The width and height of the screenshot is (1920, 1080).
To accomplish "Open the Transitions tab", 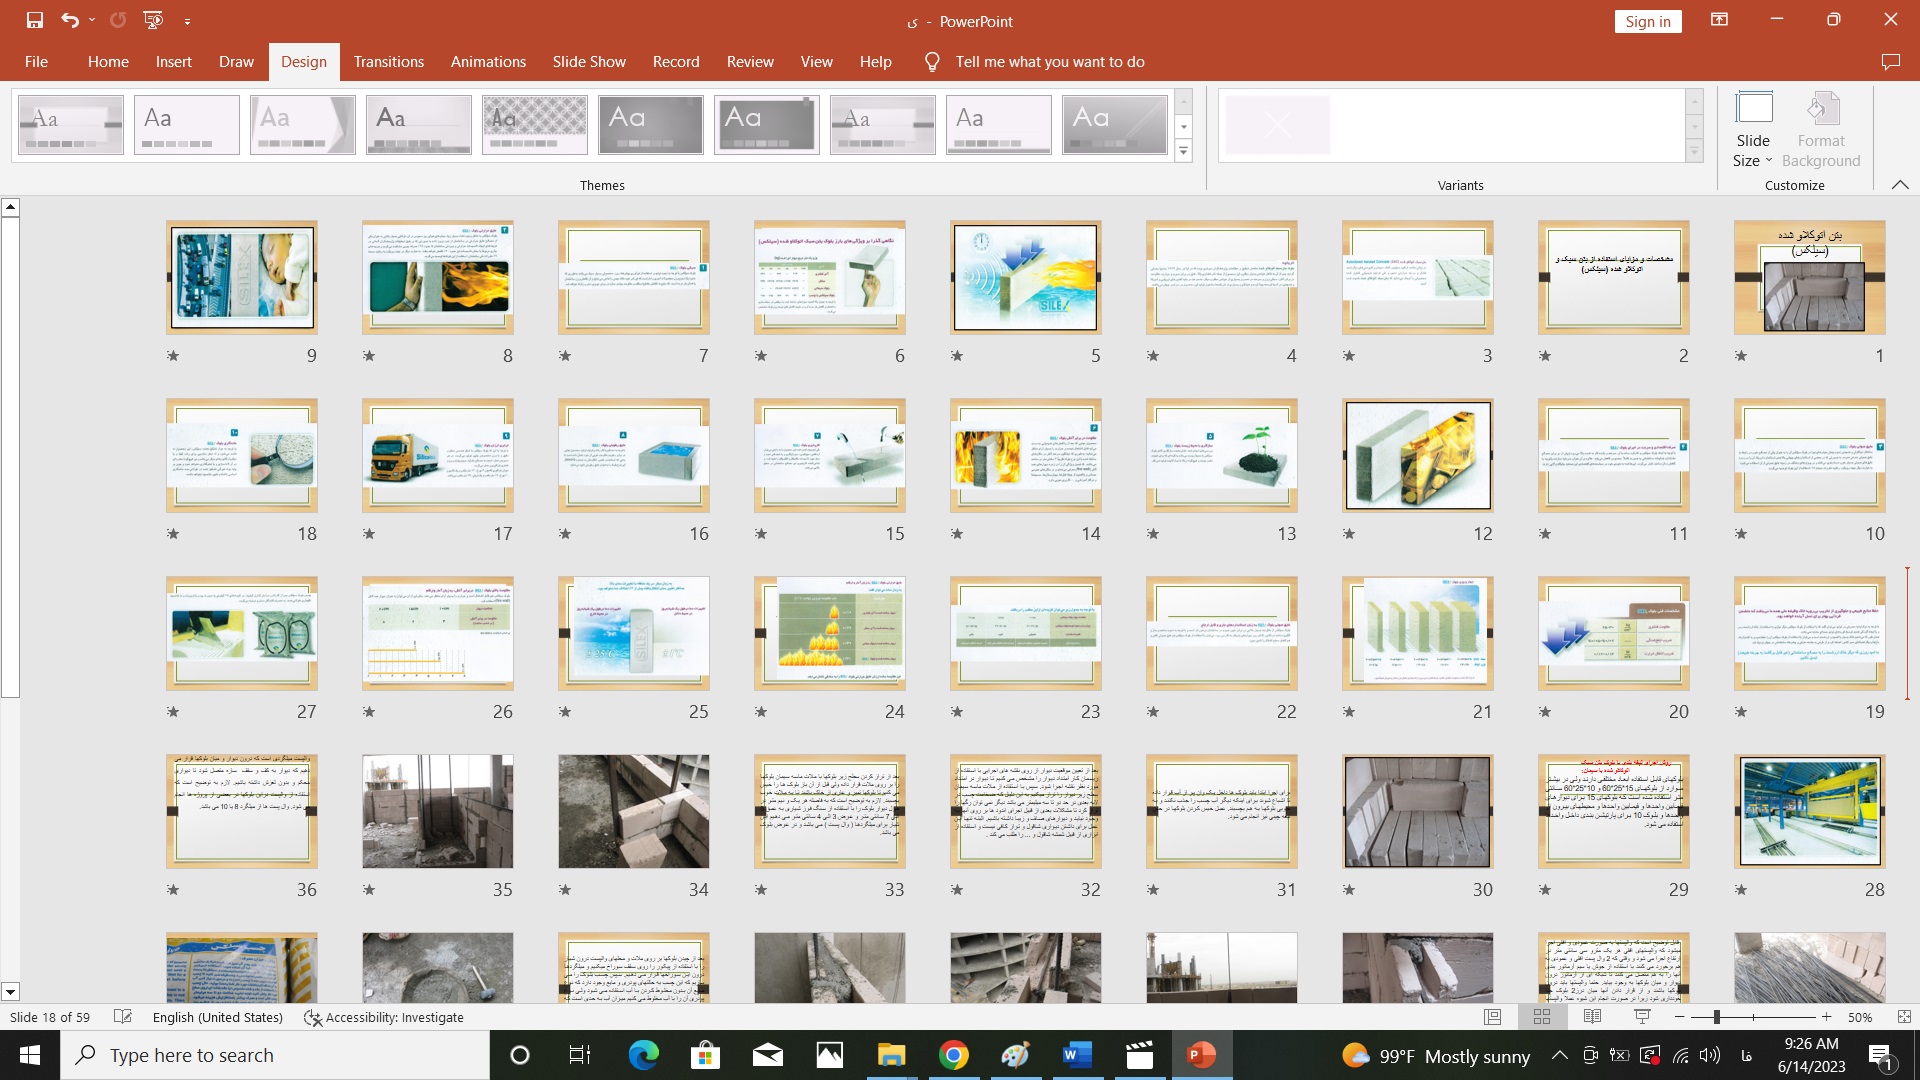I will pyautogui.click(x=388, y=62).
